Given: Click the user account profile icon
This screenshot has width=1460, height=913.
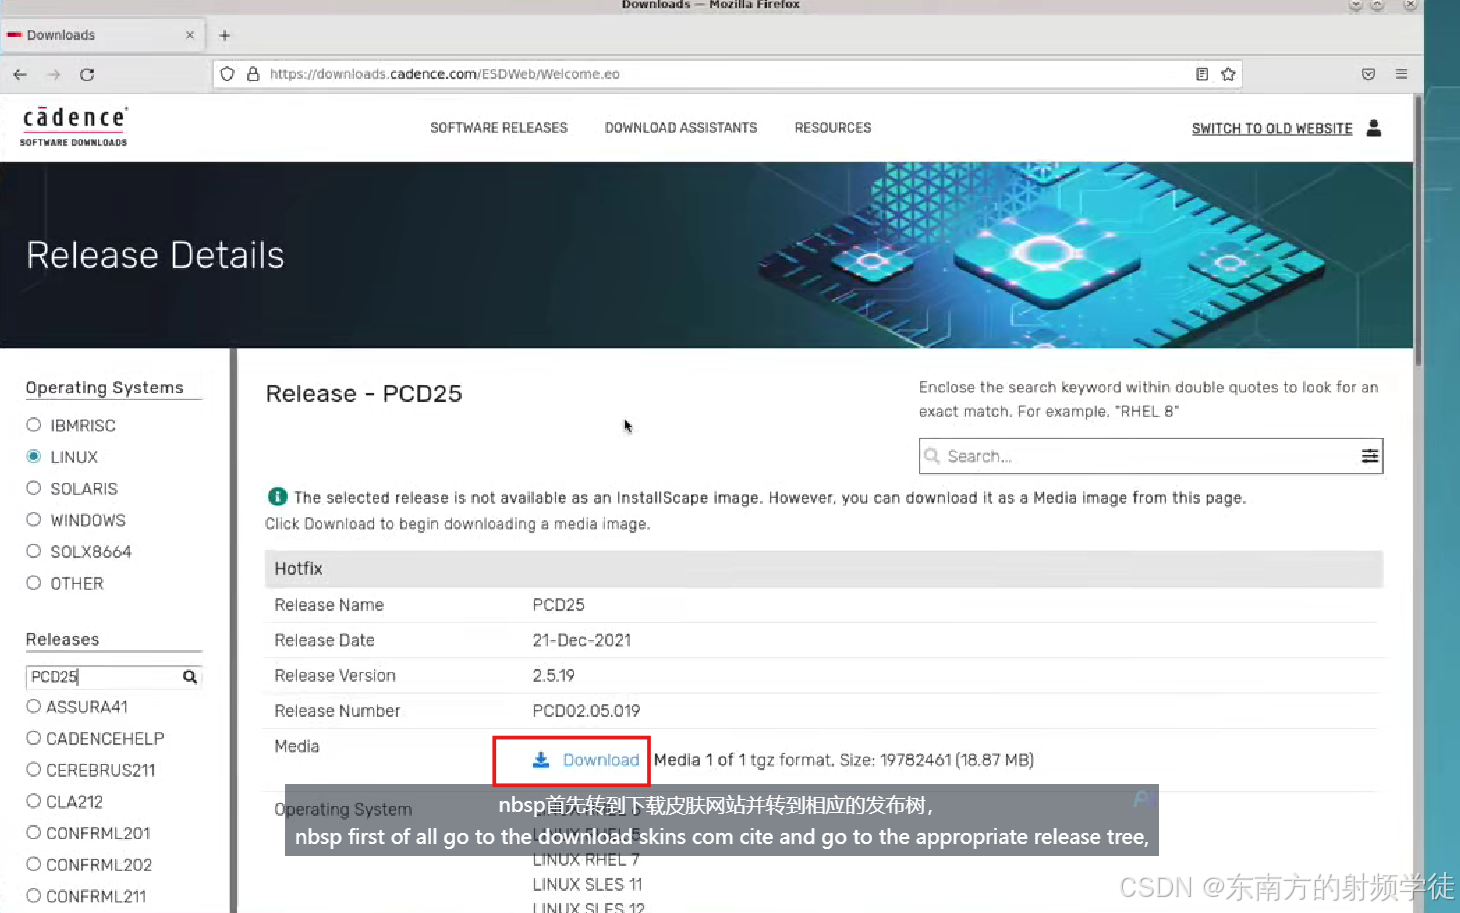Looking at the screenshot, I should [1374, 128].
